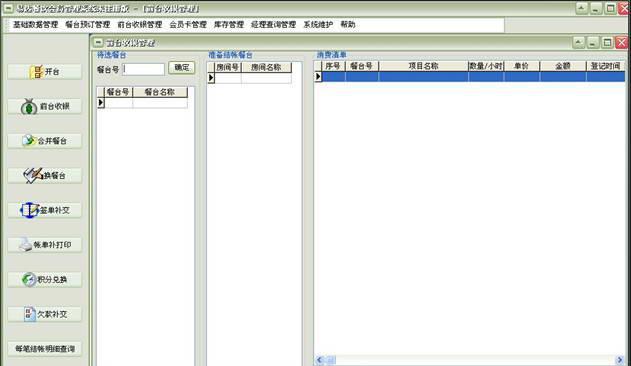Image resolution: width=631 pixels, height=366 pixels.
Task: Click 餐台号 column header in 待选餐台 grid
Action: [x=118, y=92]
